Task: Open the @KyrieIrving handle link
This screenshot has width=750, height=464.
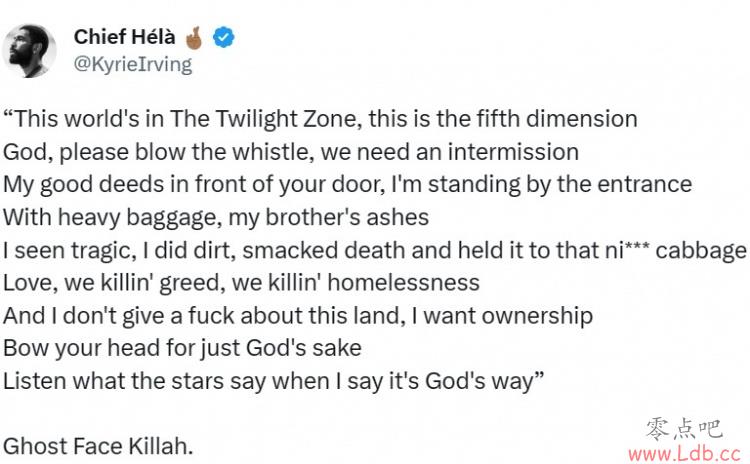Action: 132,64
